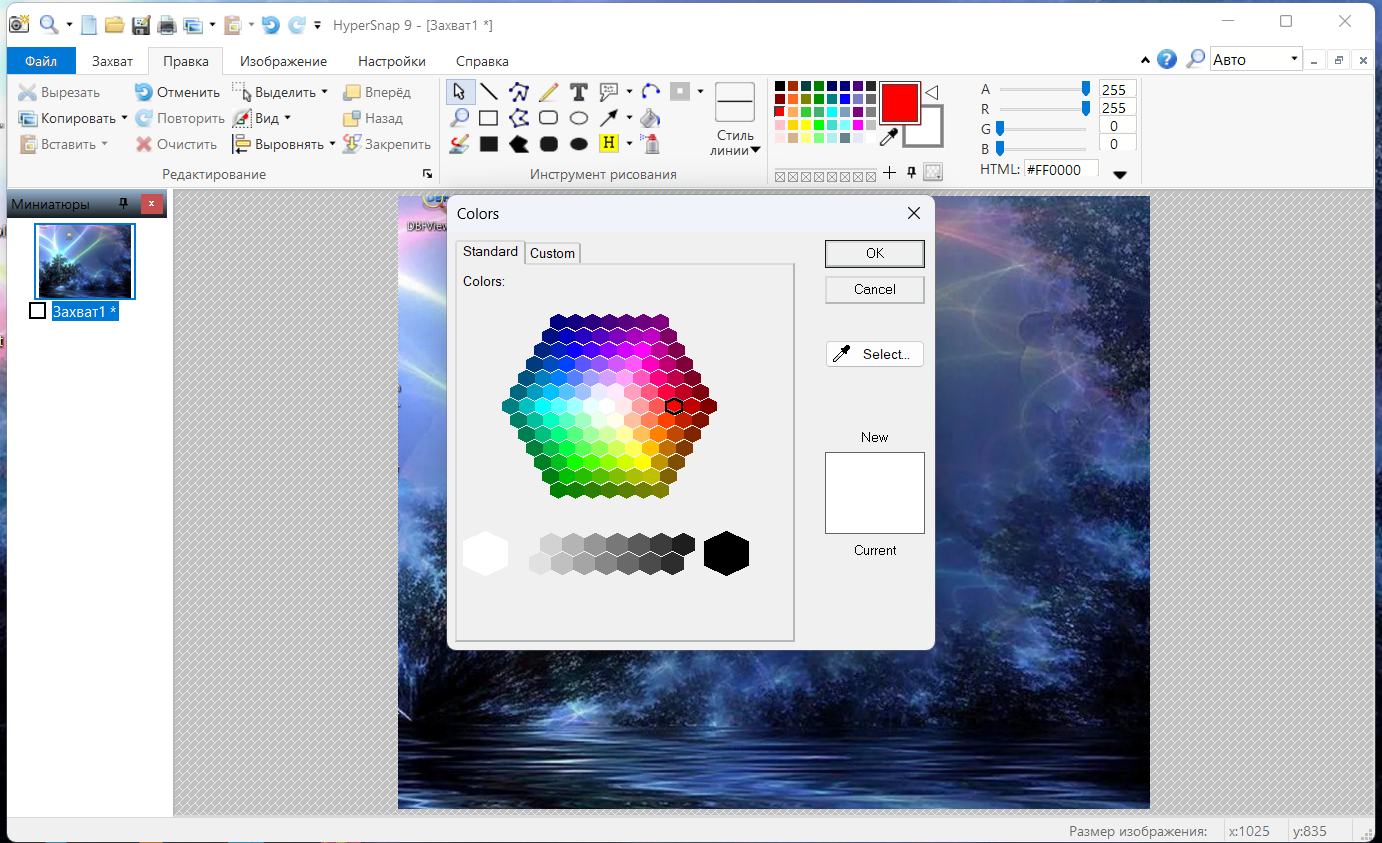Select the filled rectangle tool
Screen dimensions: 1382x843
coord(488,144)
